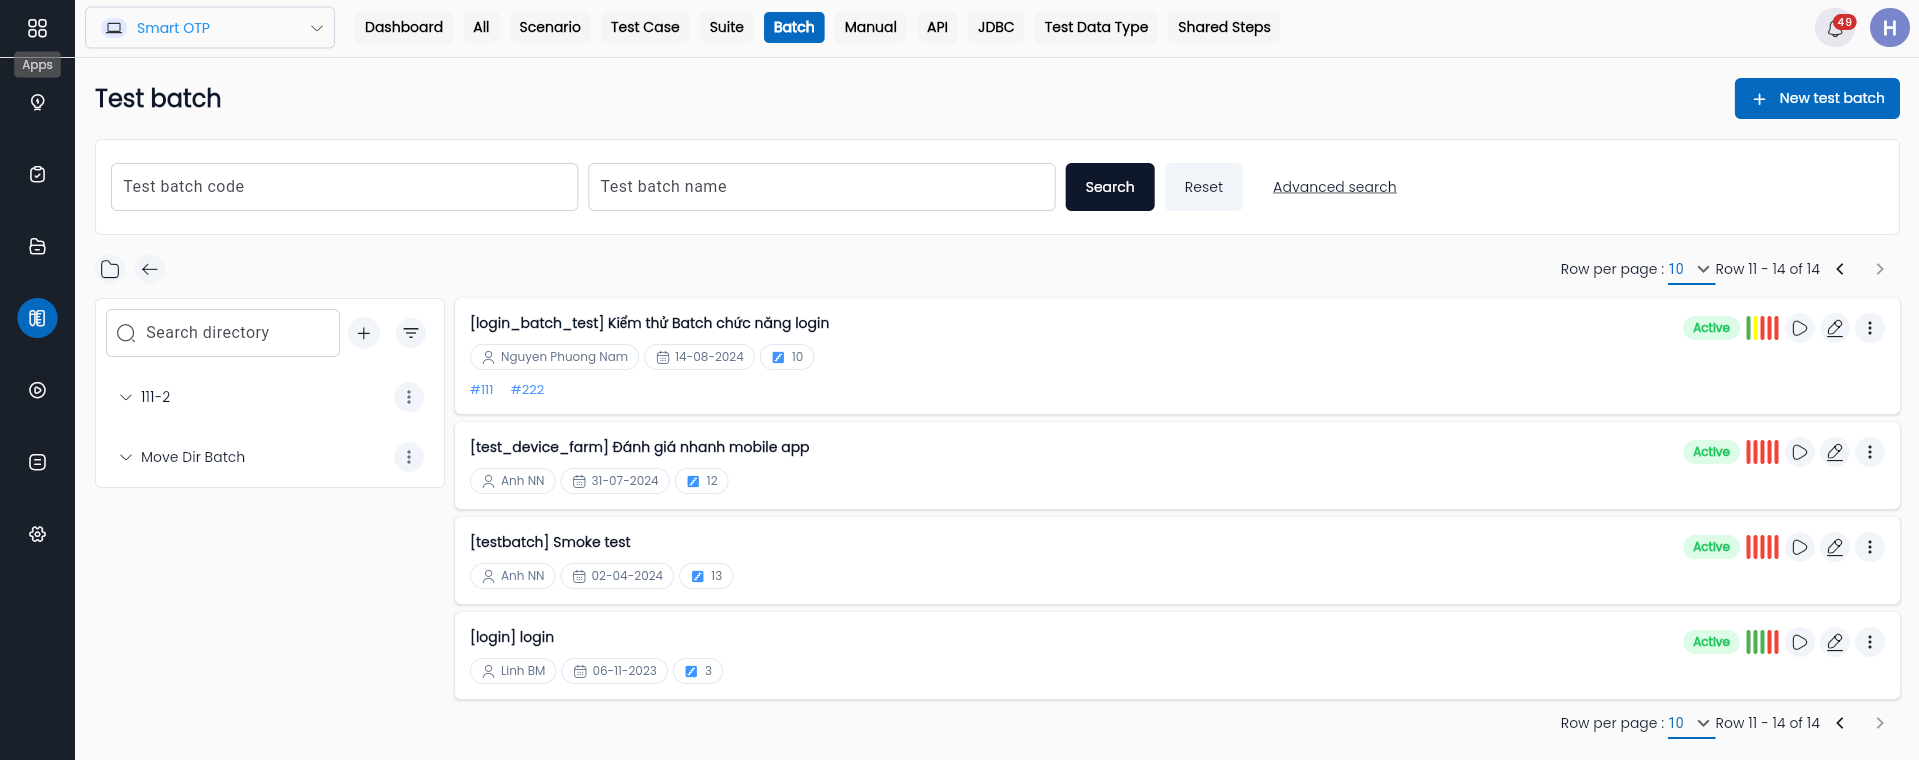Switch to the Test Case tab
Screen dimensions: 1919x760
645,27
